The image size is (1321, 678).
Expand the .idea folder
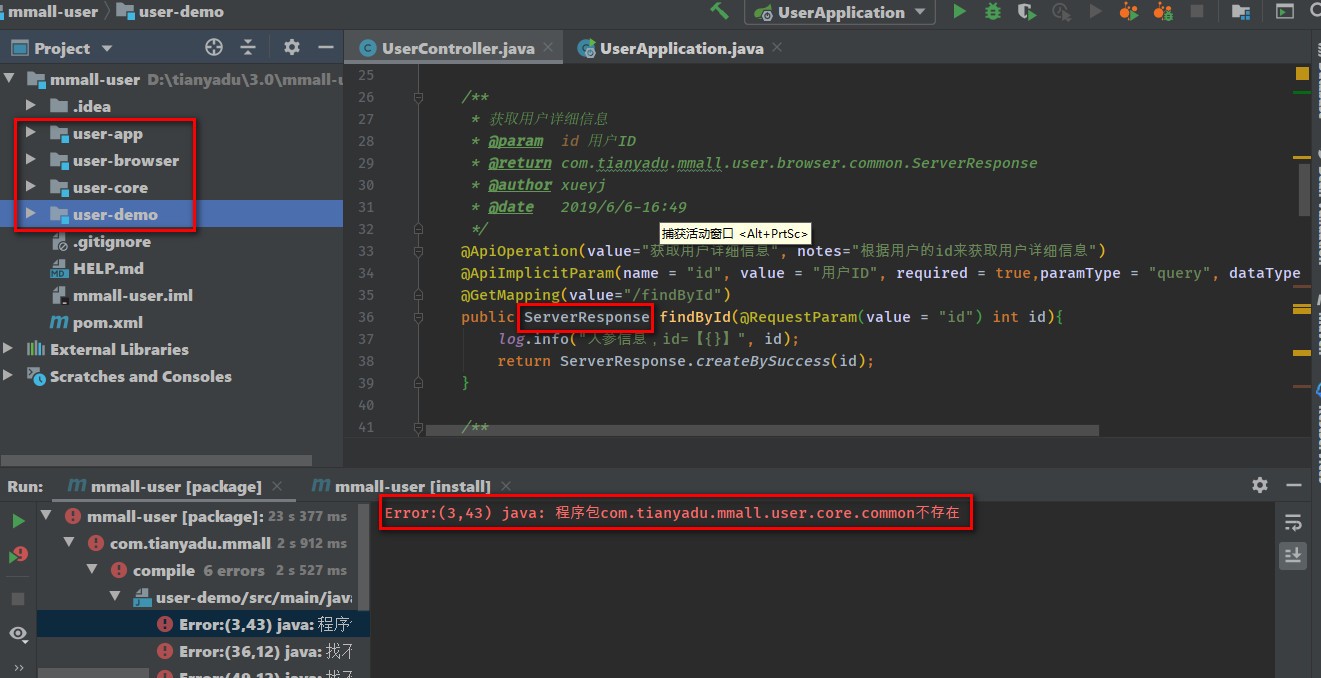tap(31, 106)
